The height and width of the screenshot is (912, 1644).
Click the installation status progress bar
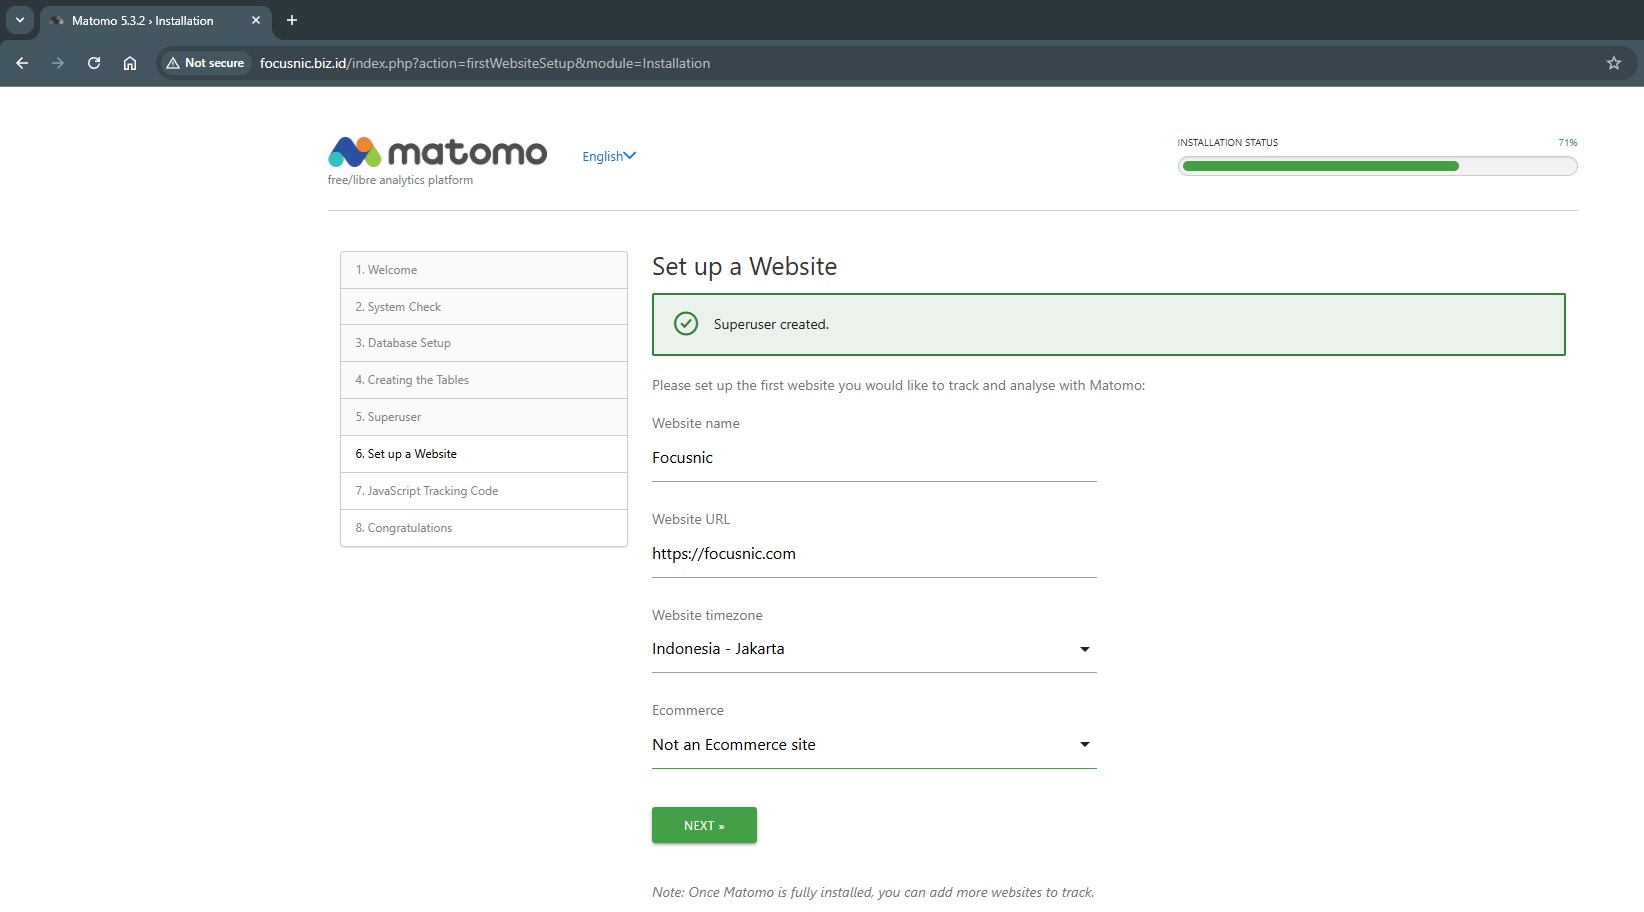[x=1377, y=166]
